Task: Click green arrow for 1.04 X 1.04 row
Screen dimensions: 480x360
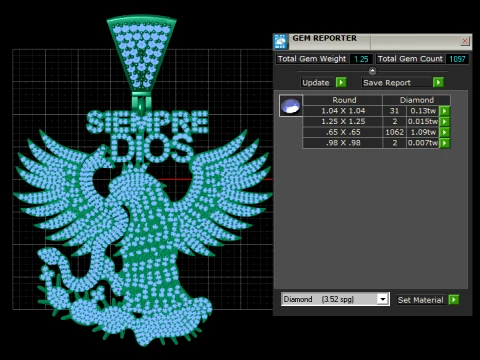Action: point(445,111)
